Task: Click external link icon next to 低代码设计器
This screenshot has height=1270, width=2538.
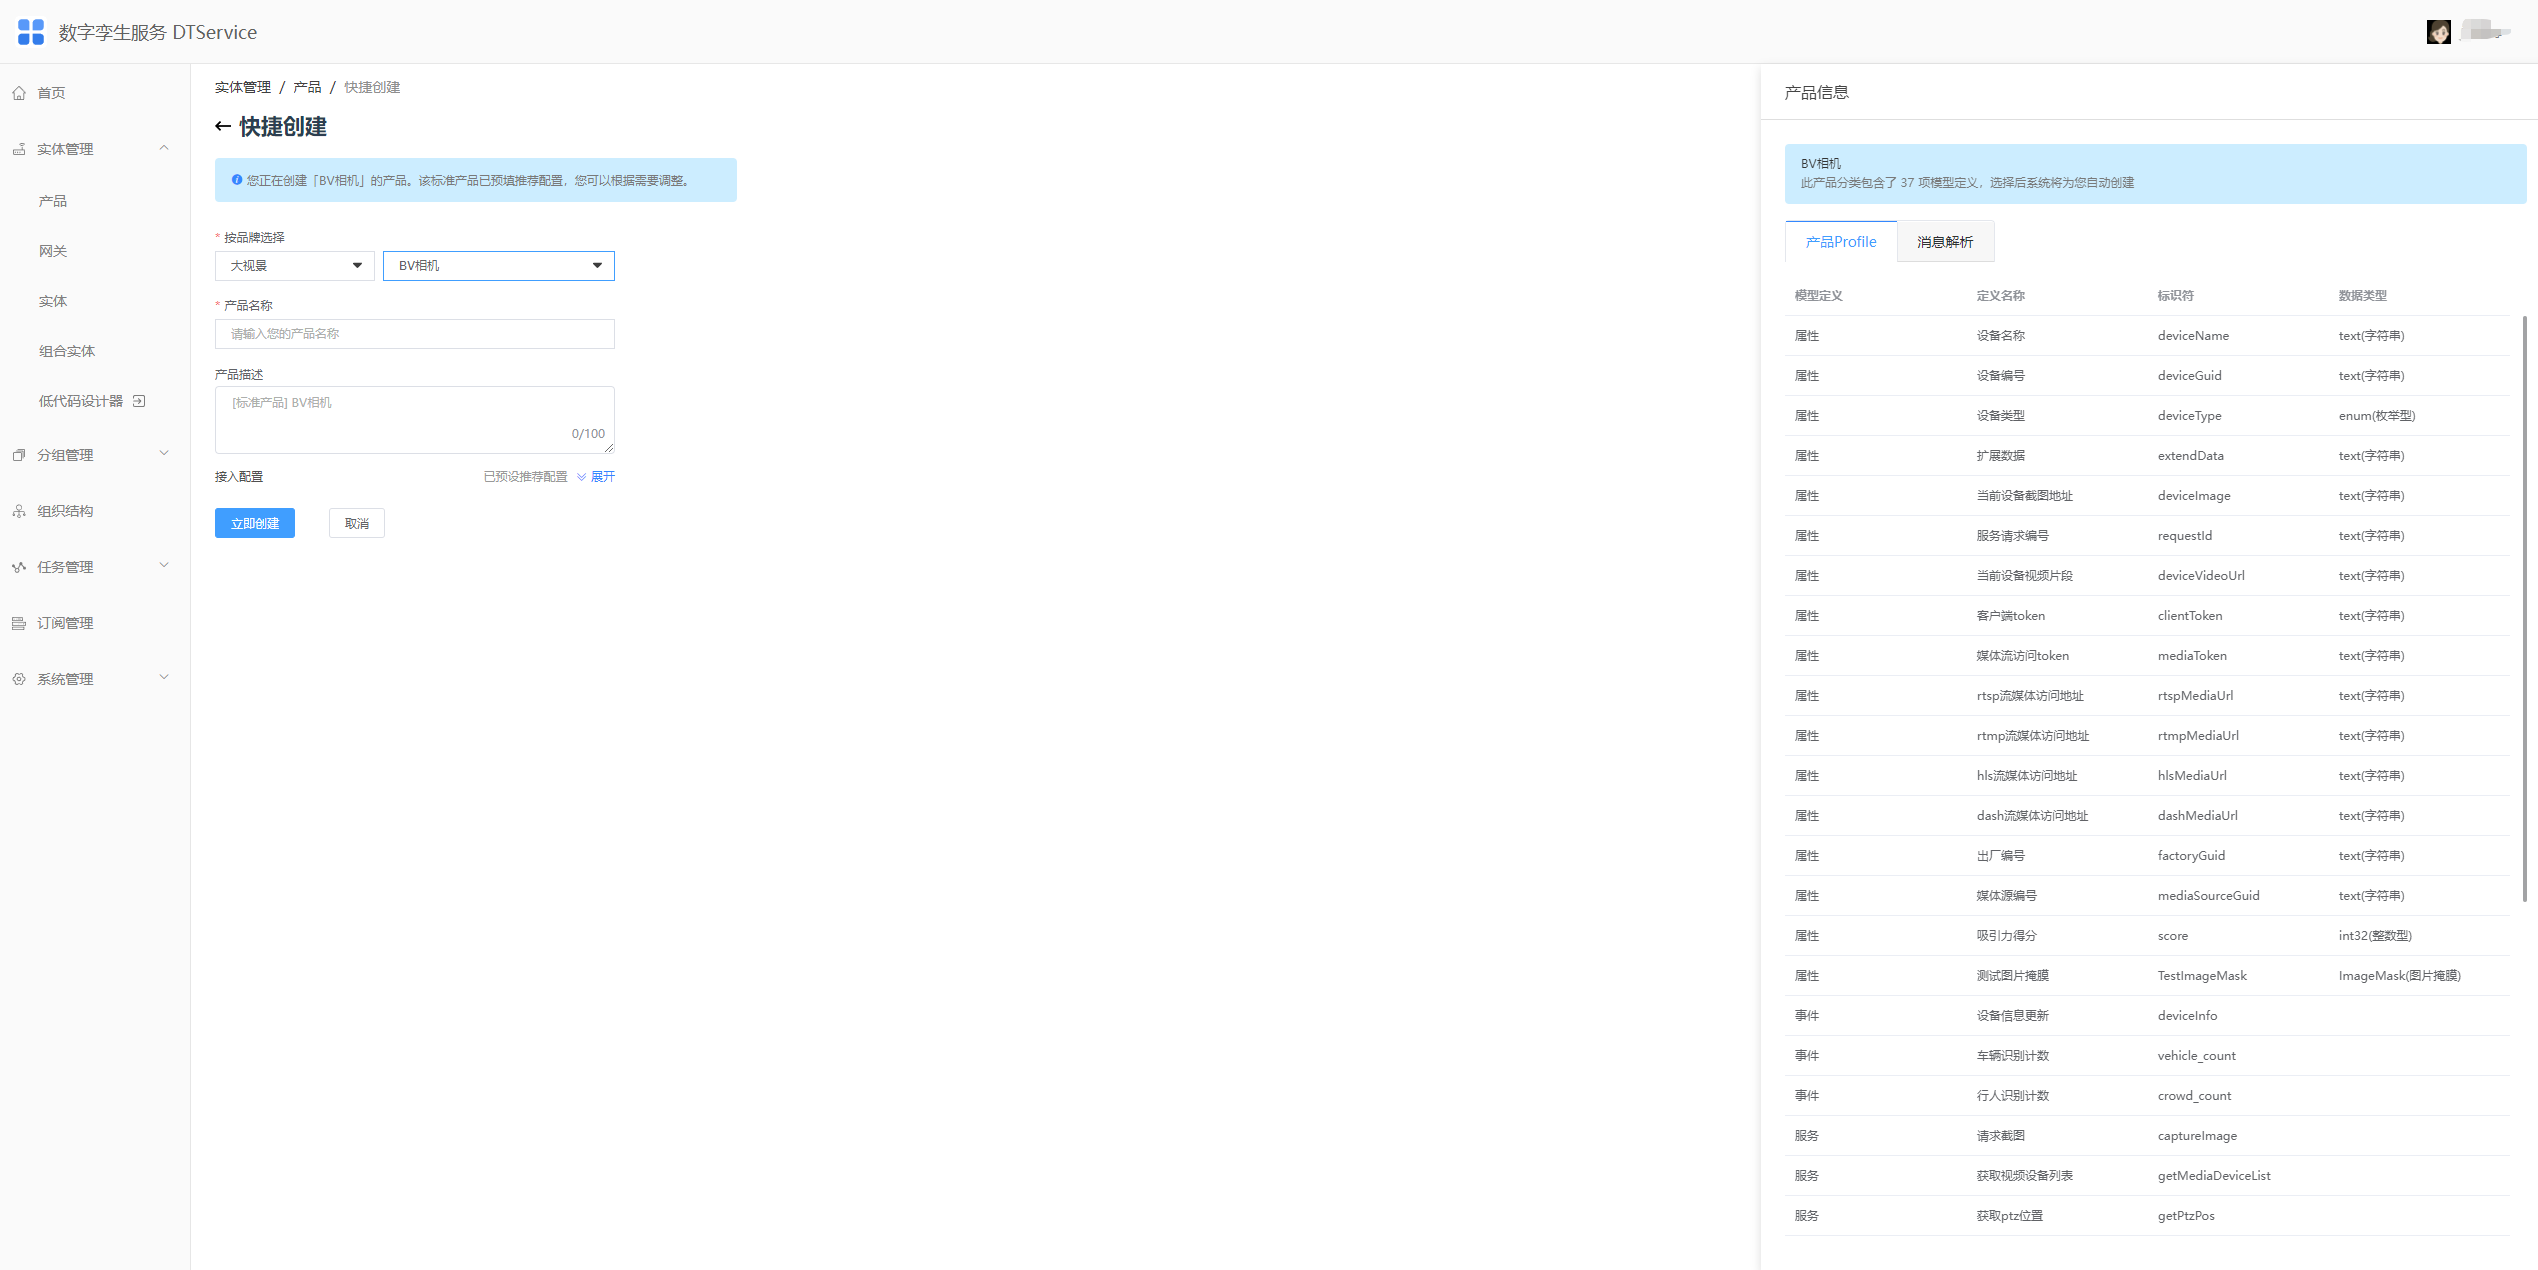Action: 139,401
